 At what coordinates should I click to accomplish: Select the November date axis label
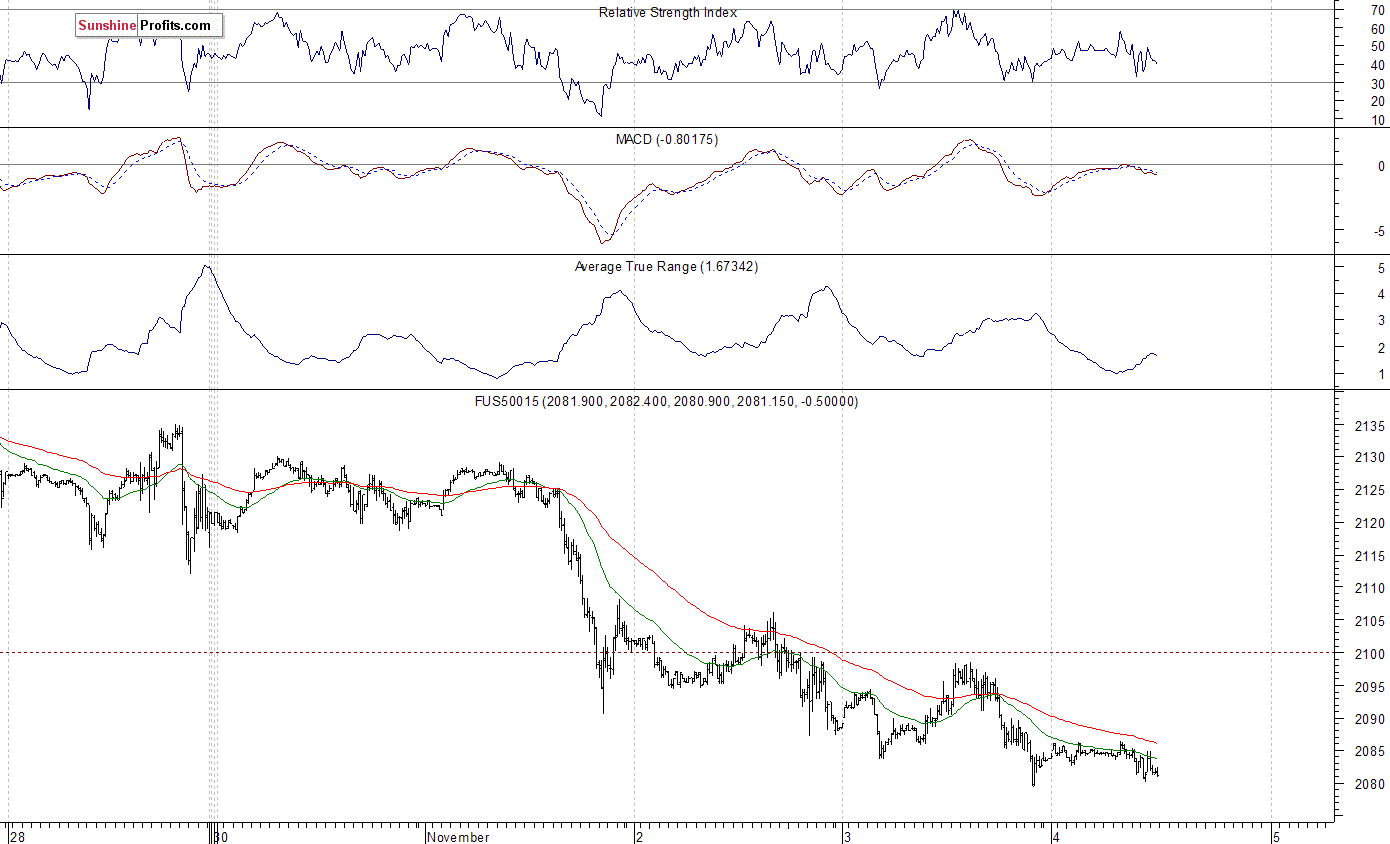[458, 837]
